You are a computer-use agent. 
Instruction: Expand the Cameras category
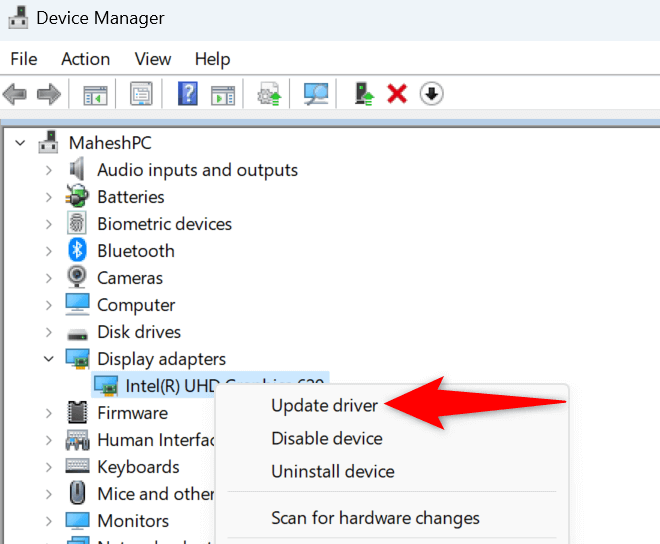[49, 278]
